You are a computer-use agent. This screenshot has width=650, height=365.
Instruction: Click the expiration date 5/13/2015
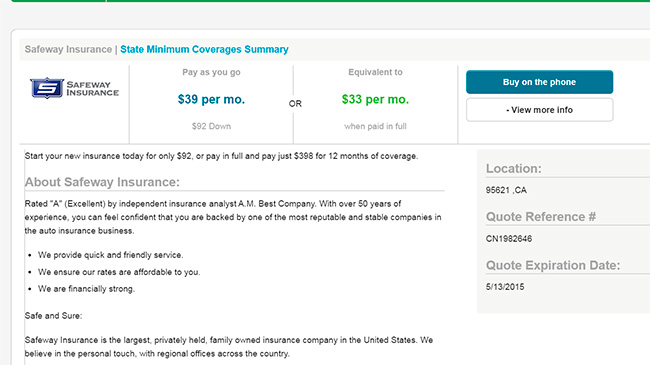pyautogui.click(x=505, y=287)
